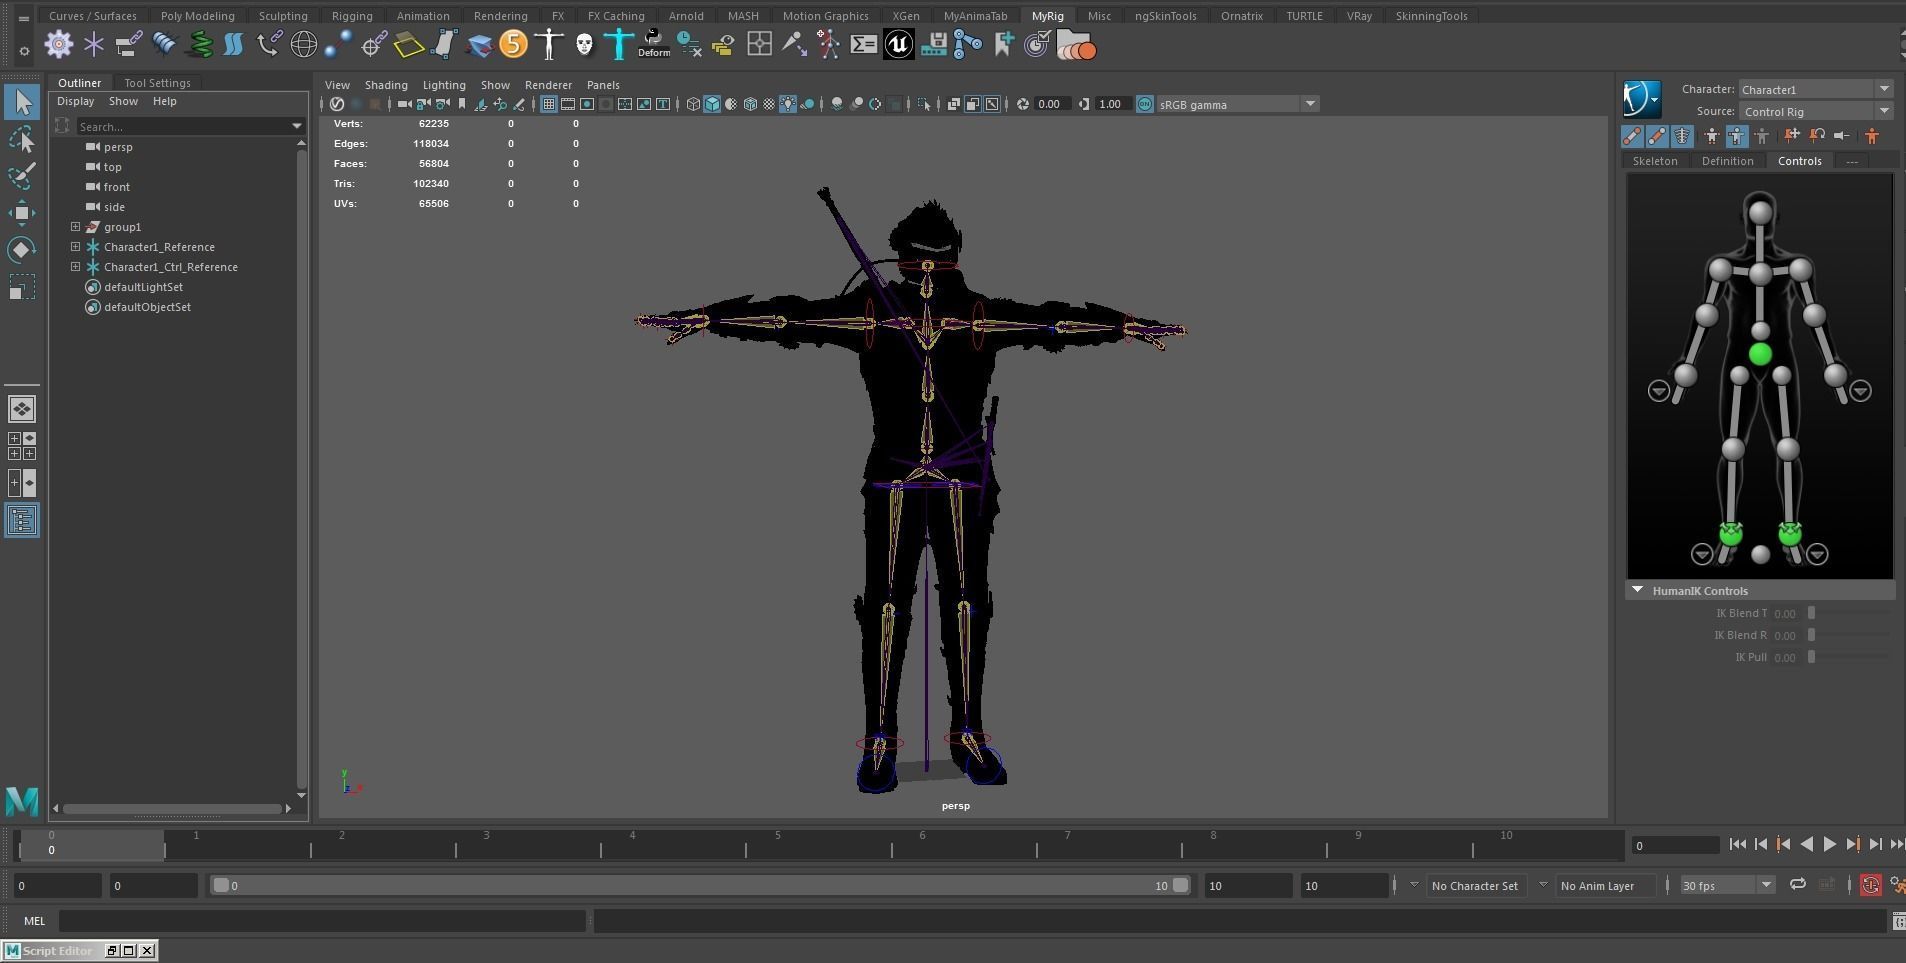
Task: Click the wireframe globe shelf icon
Action: pyautogui.click(x=303, y=44)
